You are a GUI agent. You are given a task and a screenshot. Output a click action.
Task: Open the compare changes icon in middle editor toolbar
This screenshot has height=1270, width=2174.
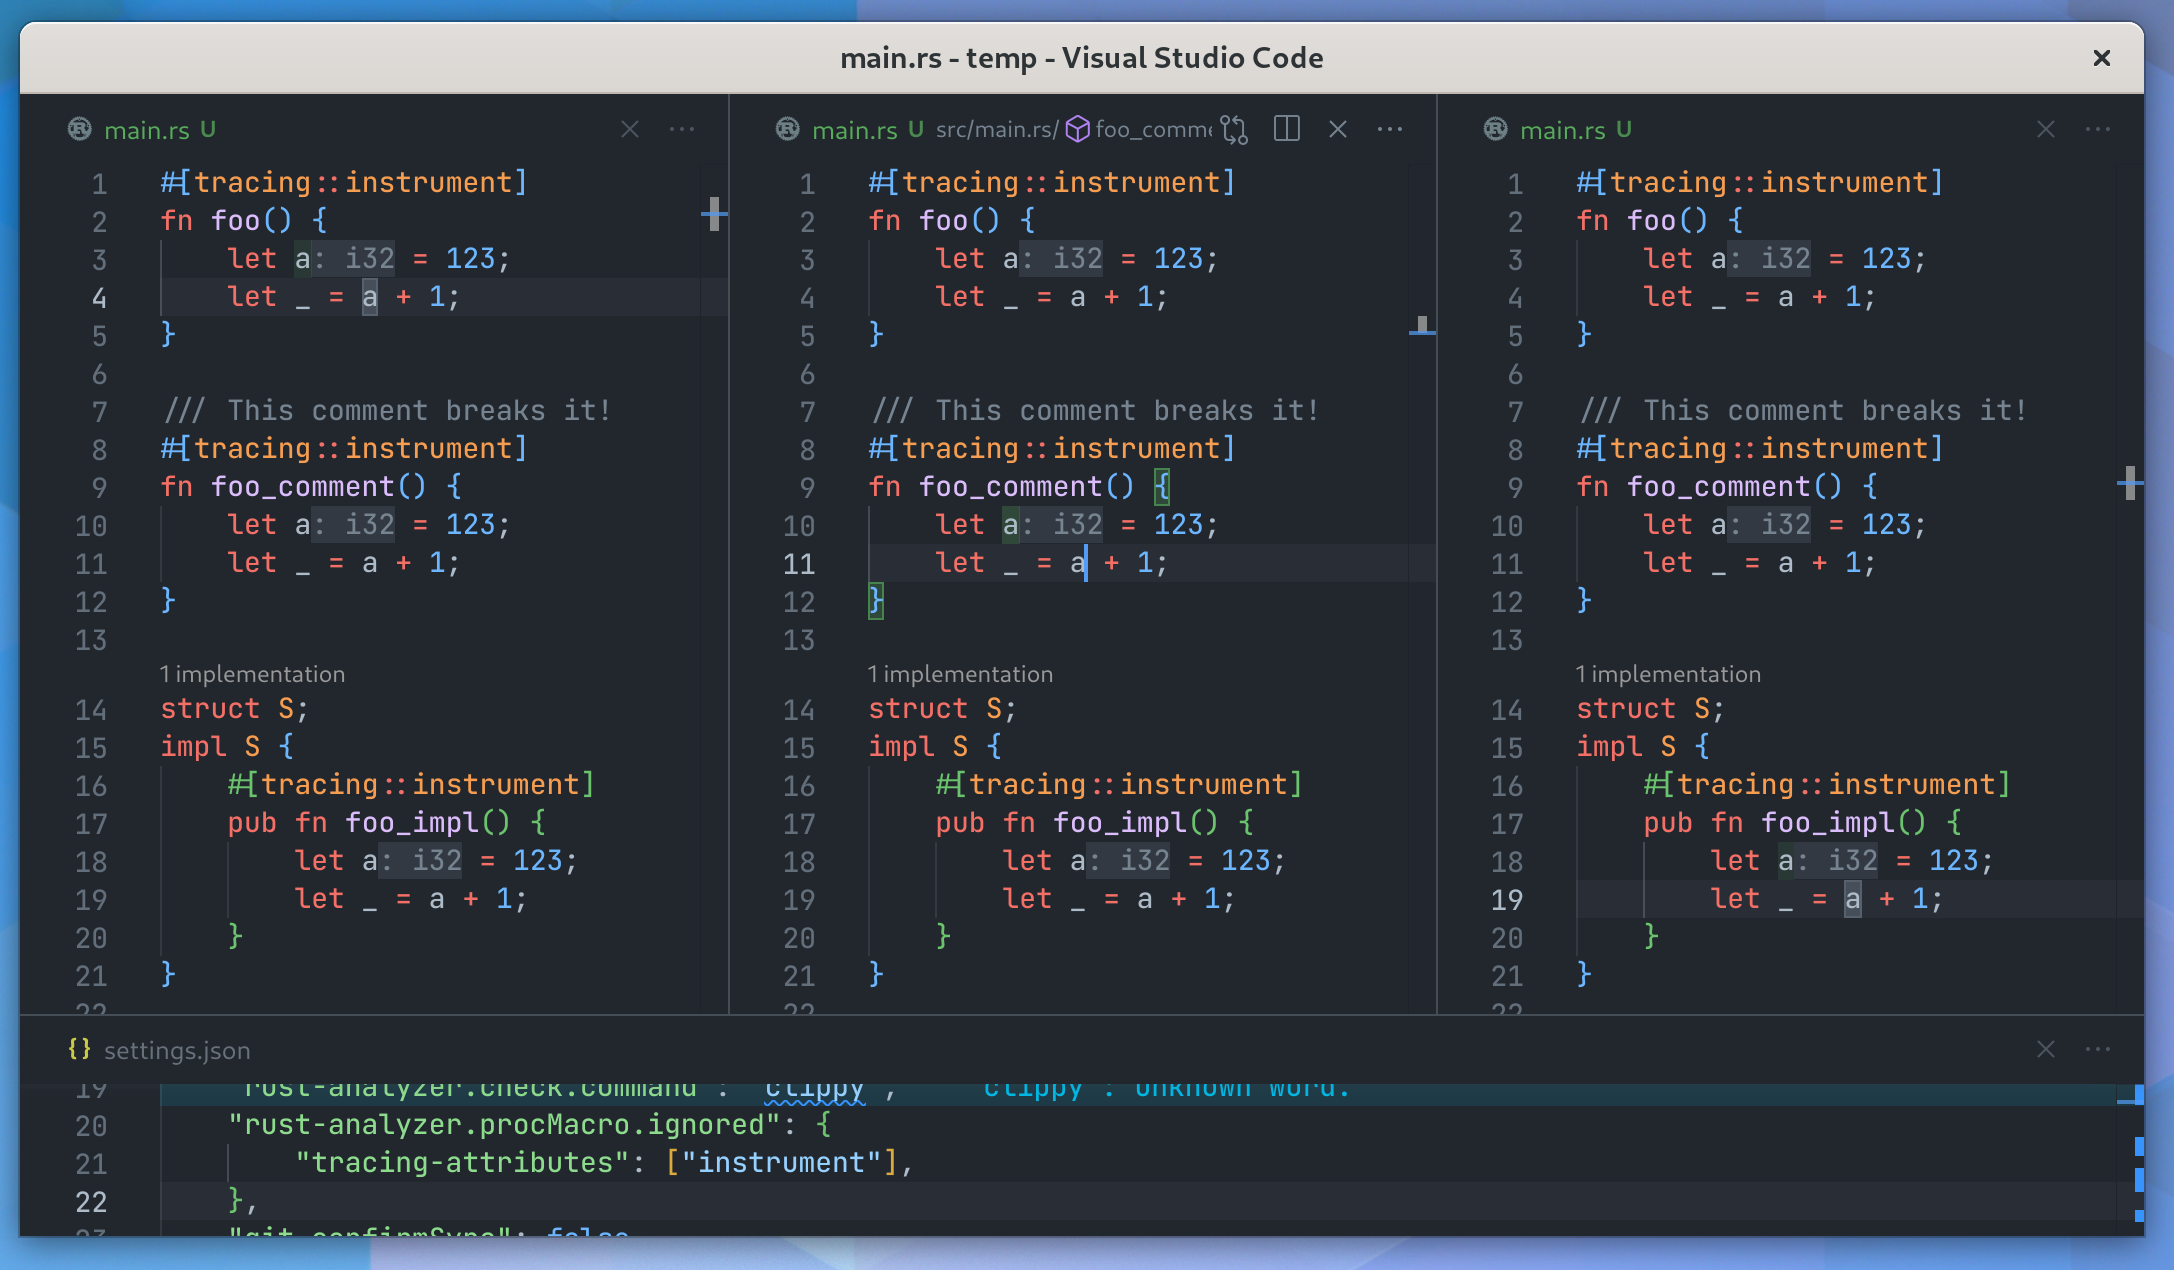pyautogui.click(x=1234, y=129)
